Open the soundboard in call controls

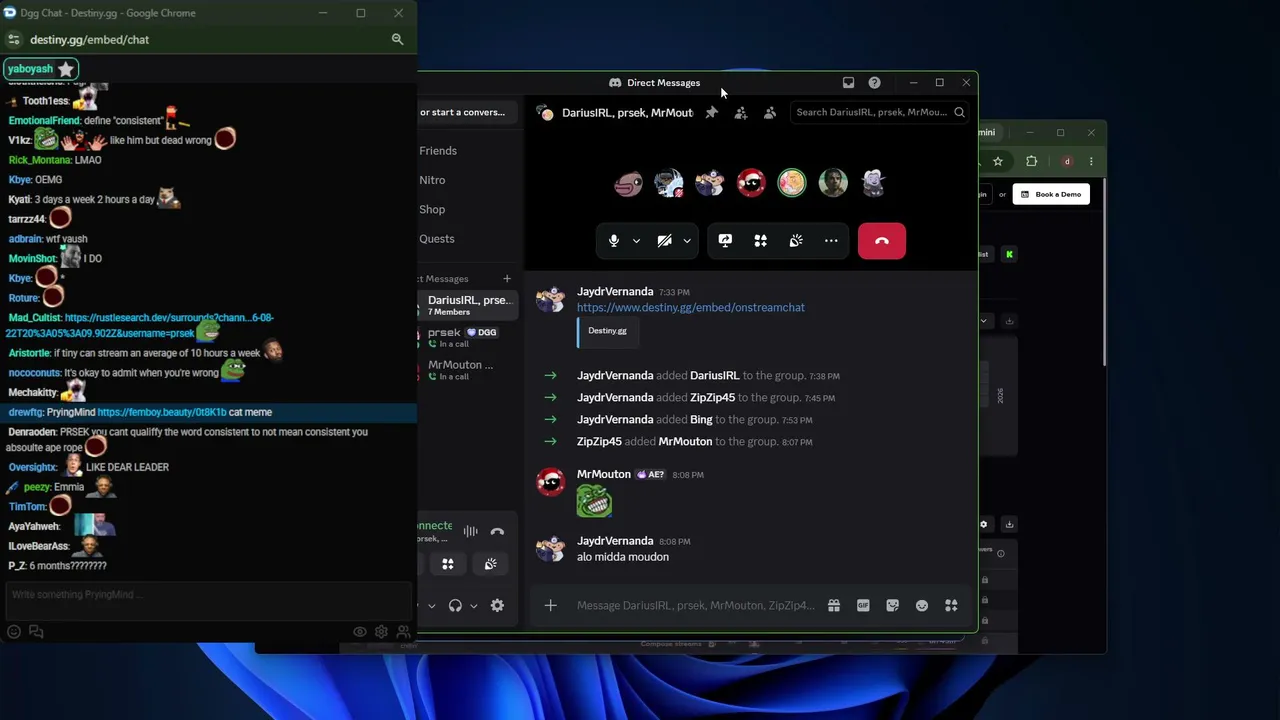pos(796,241)
